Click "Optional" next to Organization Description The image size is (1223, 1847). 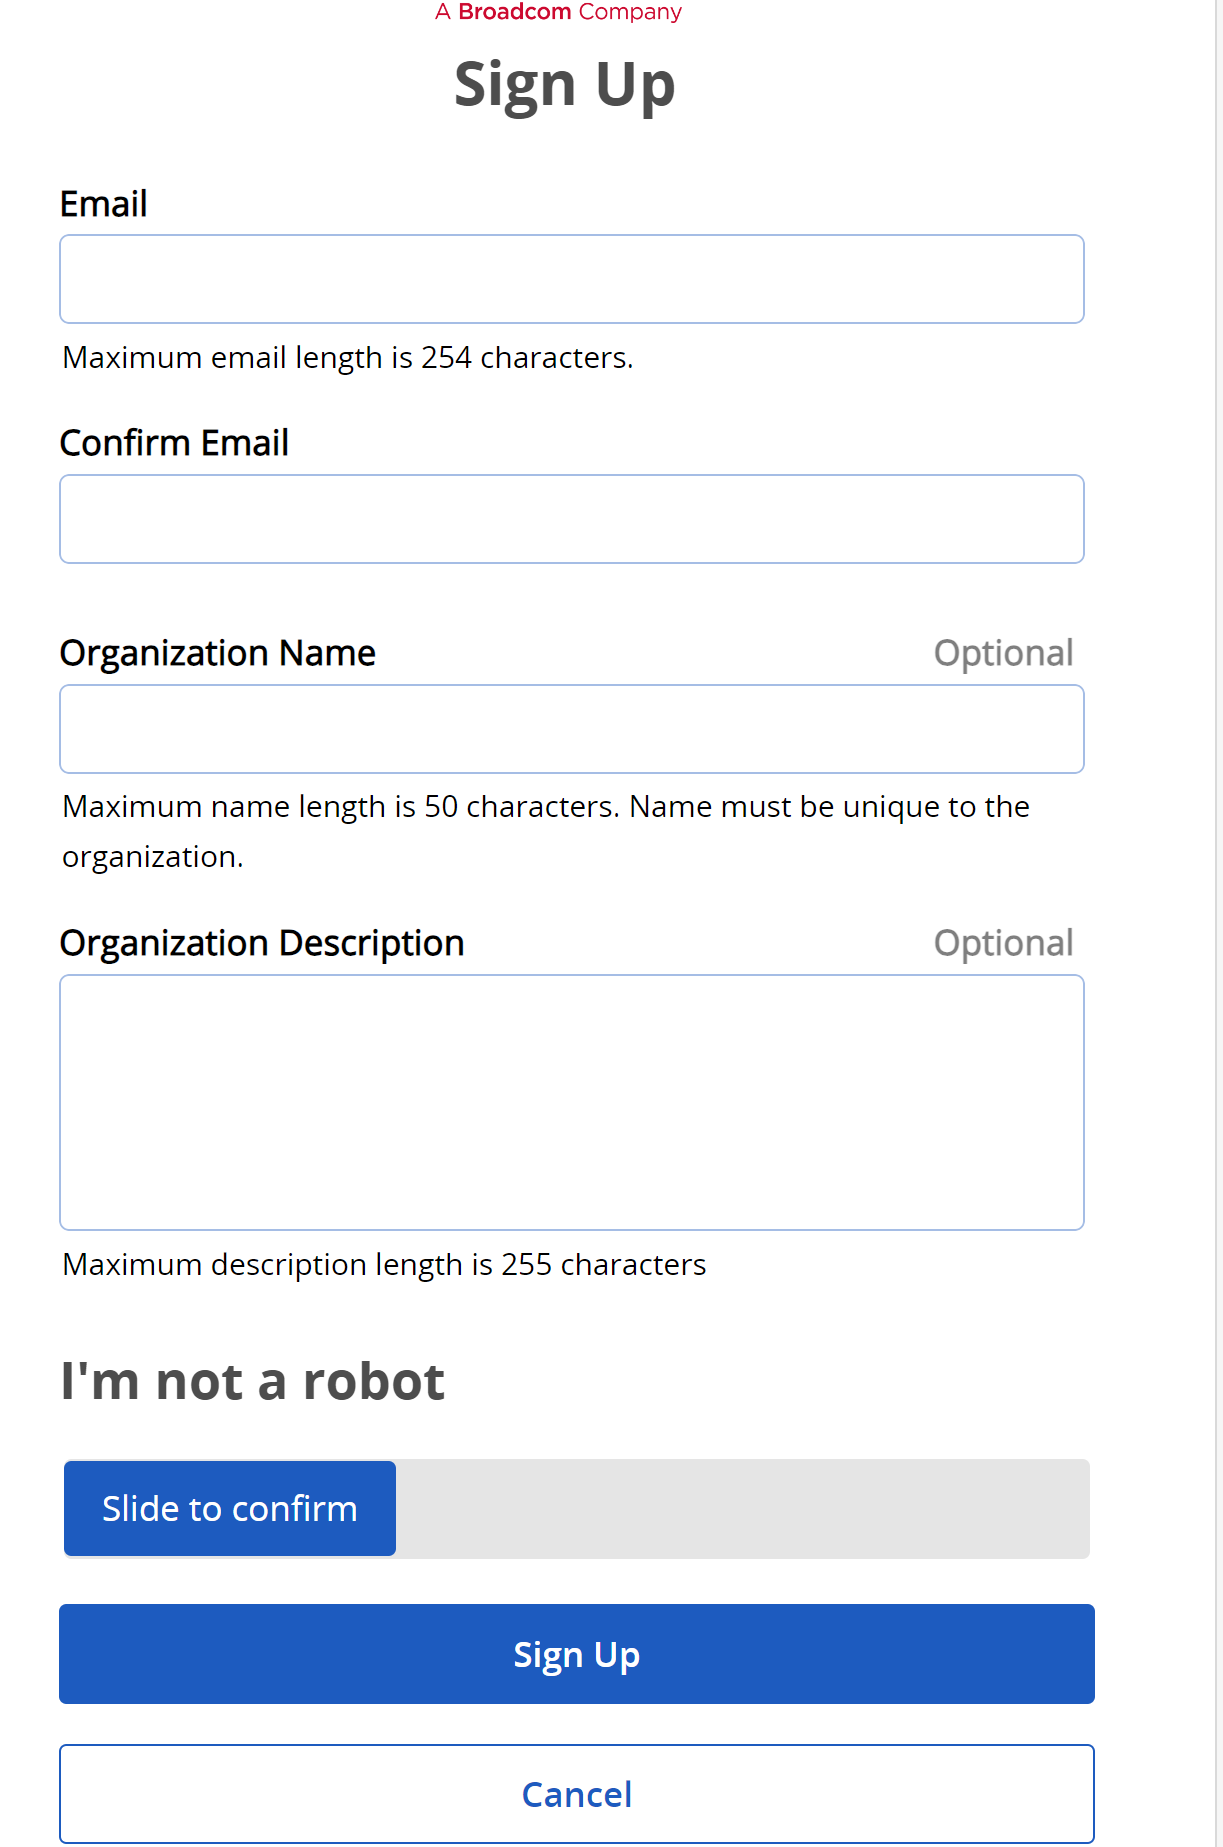point(1002,943)
